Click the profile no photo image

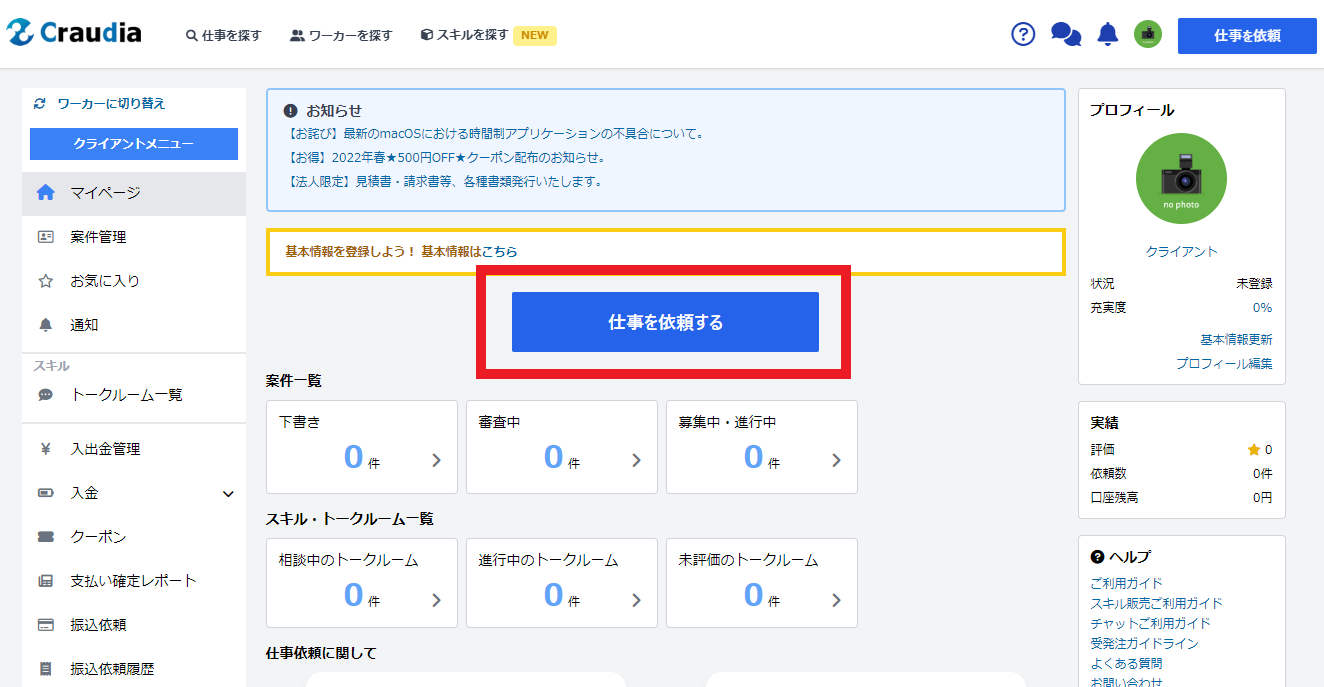click(x=1181, y=179)
